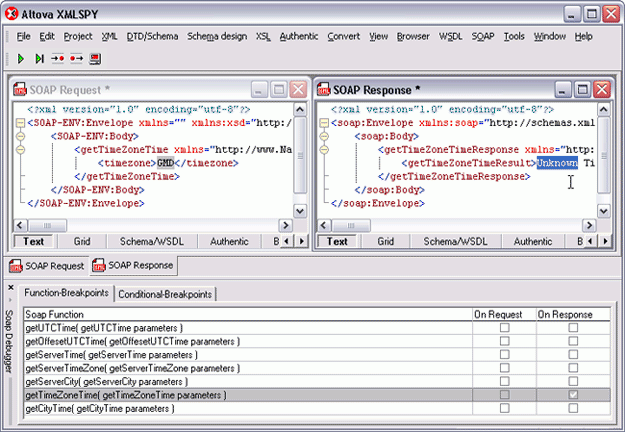The image size is (625, 432).
Task: Open the WSDL menu
Action: tap(450, 36)
